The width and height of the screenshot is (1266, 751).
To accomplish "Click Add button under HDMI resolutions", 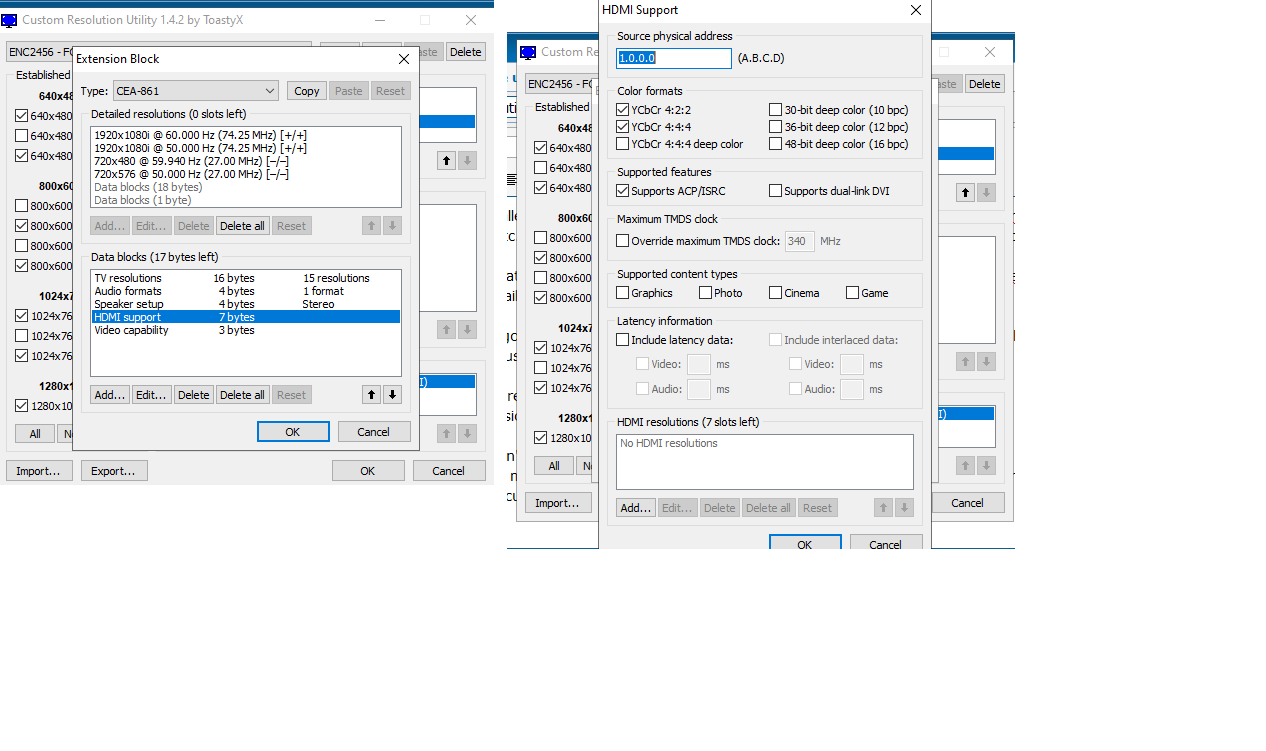I will coord(635,508).
